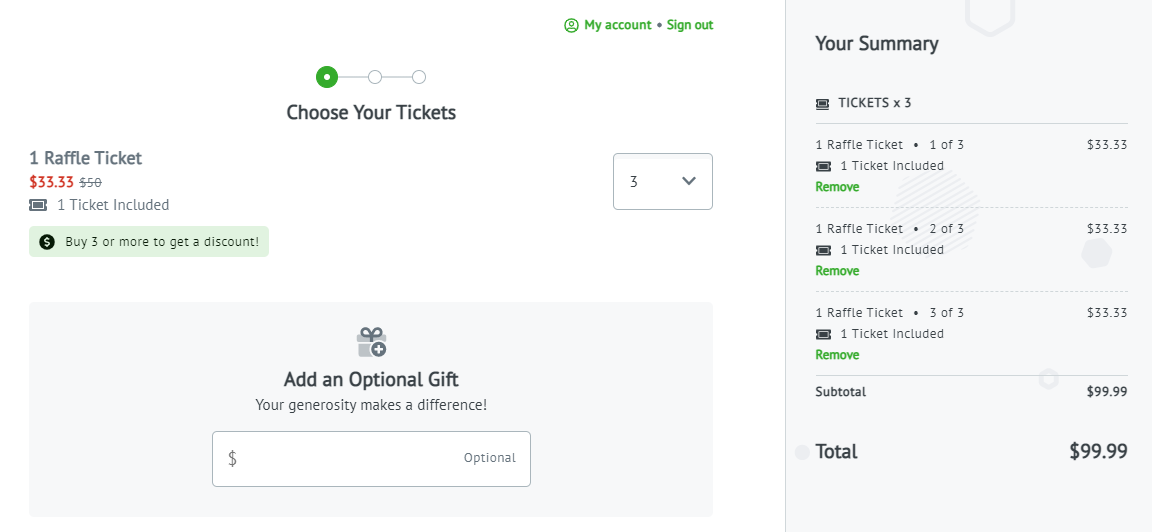Image resolution: width=1152 pixels, height=532 pixels.
Task: Remove raffle ticket 1 of 3
Action: (837, 187)
